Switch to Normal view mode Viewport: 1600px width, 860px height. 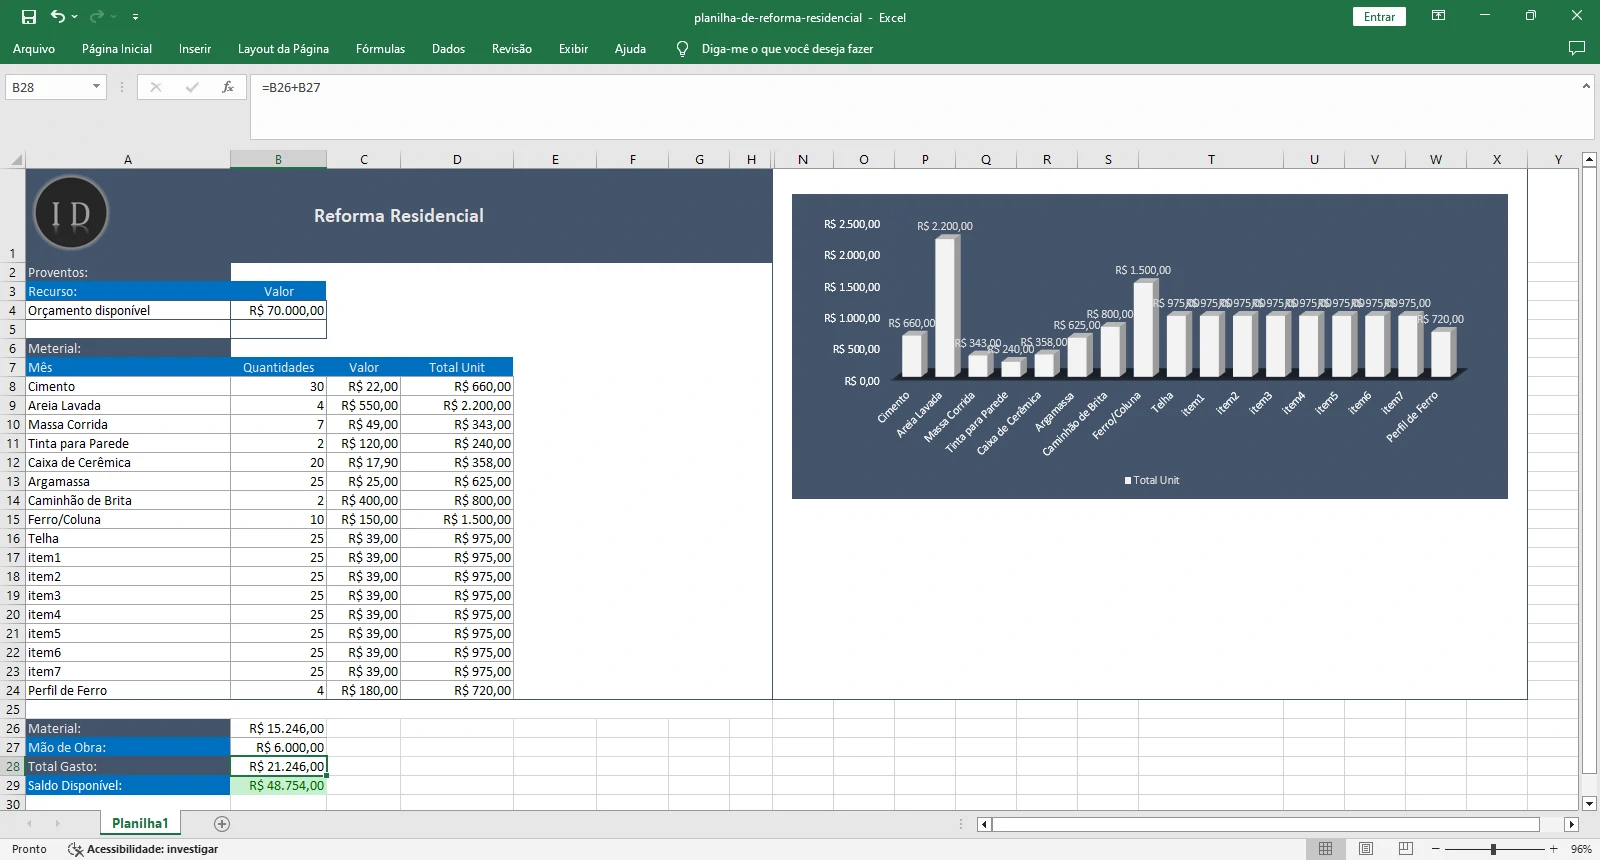[x=1325, y=849]
